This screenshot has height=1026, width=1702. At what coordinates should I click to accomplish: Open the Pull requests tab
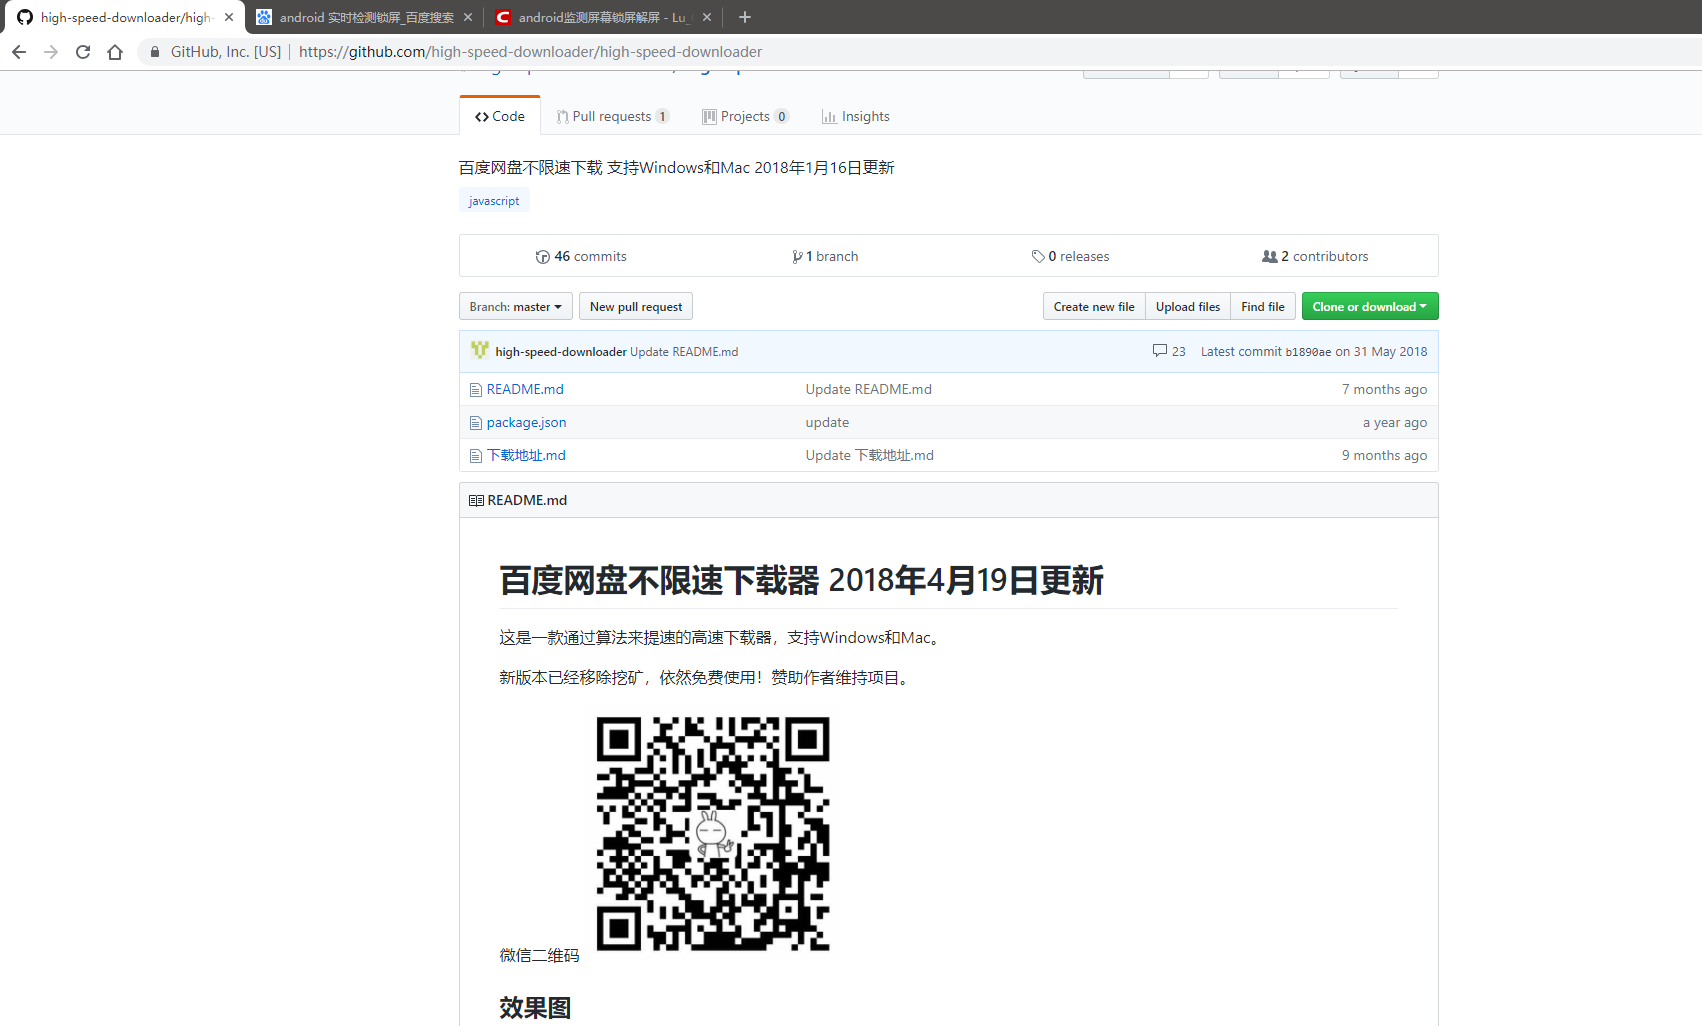click(x=612, y=117)
